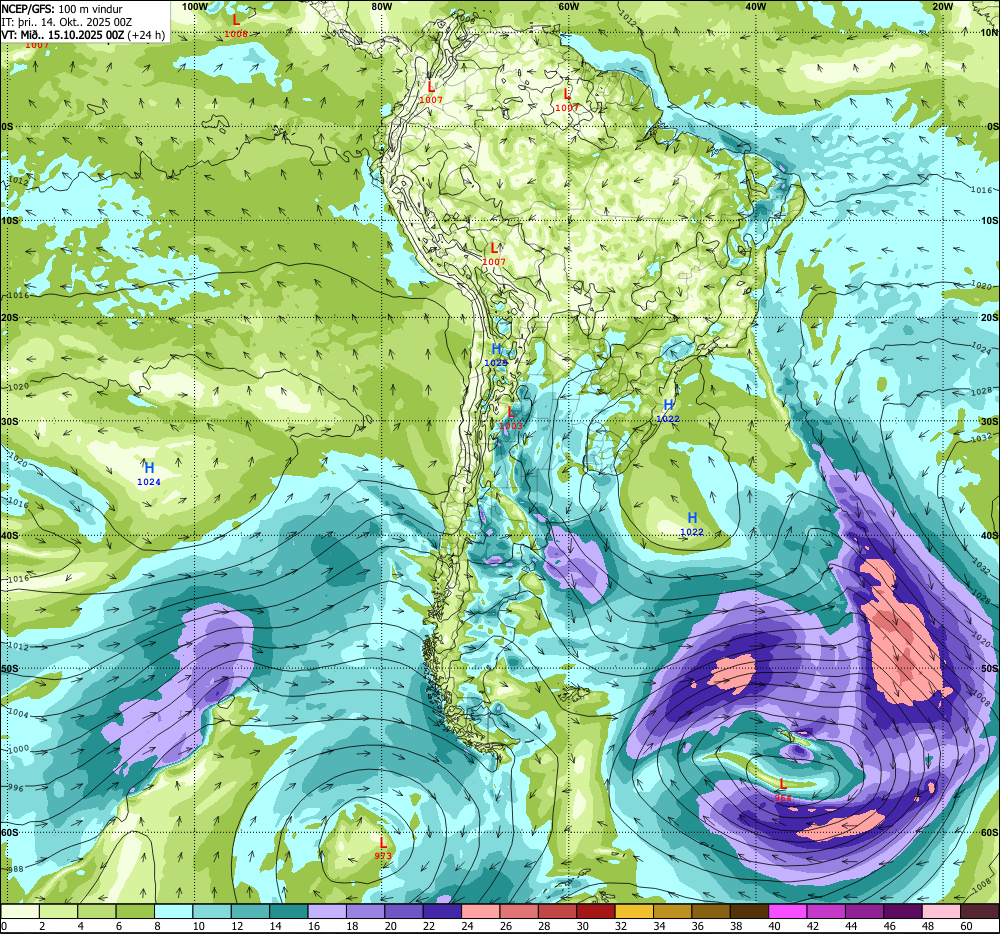Image resolution: width=1000 pixels, height=934 pixels.
Task: Click the 48–60 light pink legend swatch
Action: click(x=942, y=911)
